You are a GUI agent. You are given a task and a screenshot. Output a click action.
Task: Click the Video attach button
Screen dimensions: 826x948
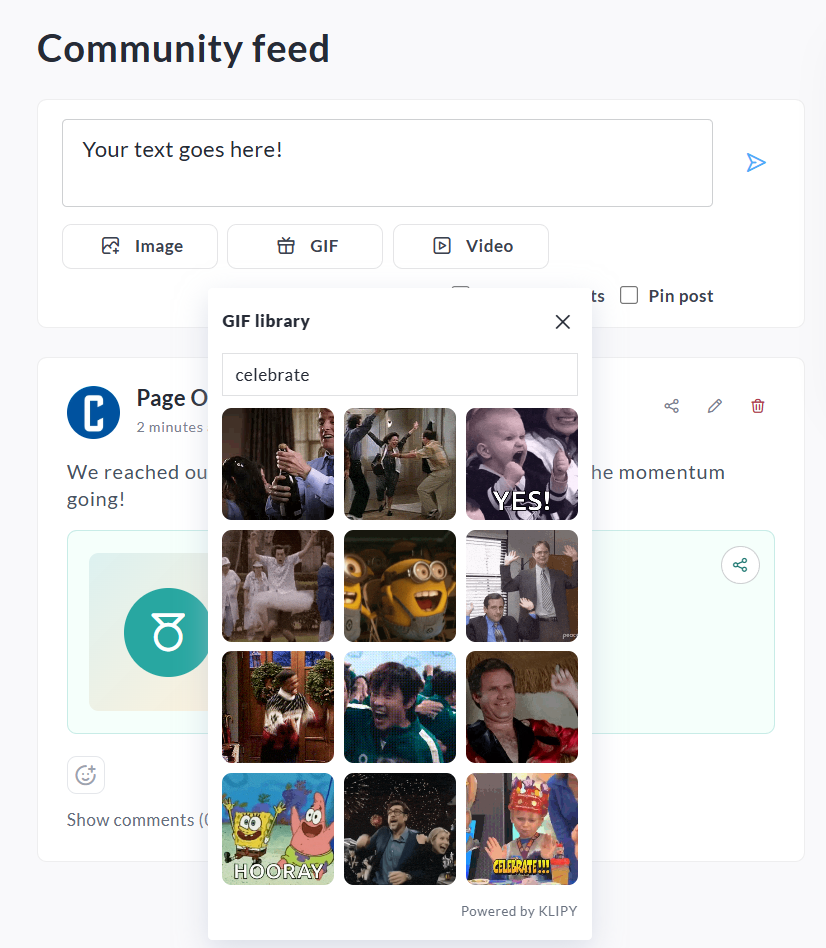[x=470, y=246]
